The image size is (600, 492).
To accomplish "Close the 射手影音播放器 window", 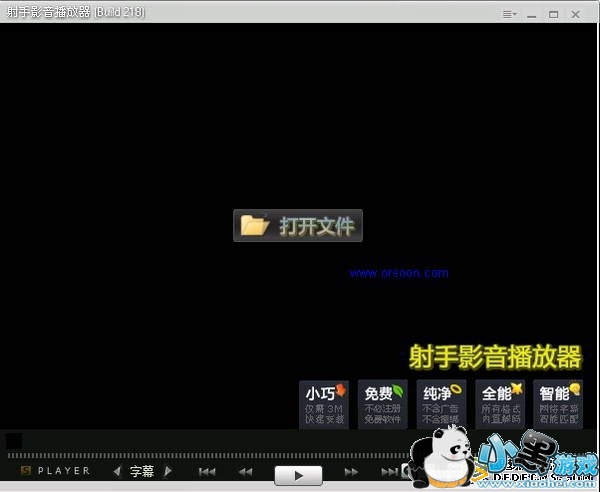I will click(x=575, y=15).
